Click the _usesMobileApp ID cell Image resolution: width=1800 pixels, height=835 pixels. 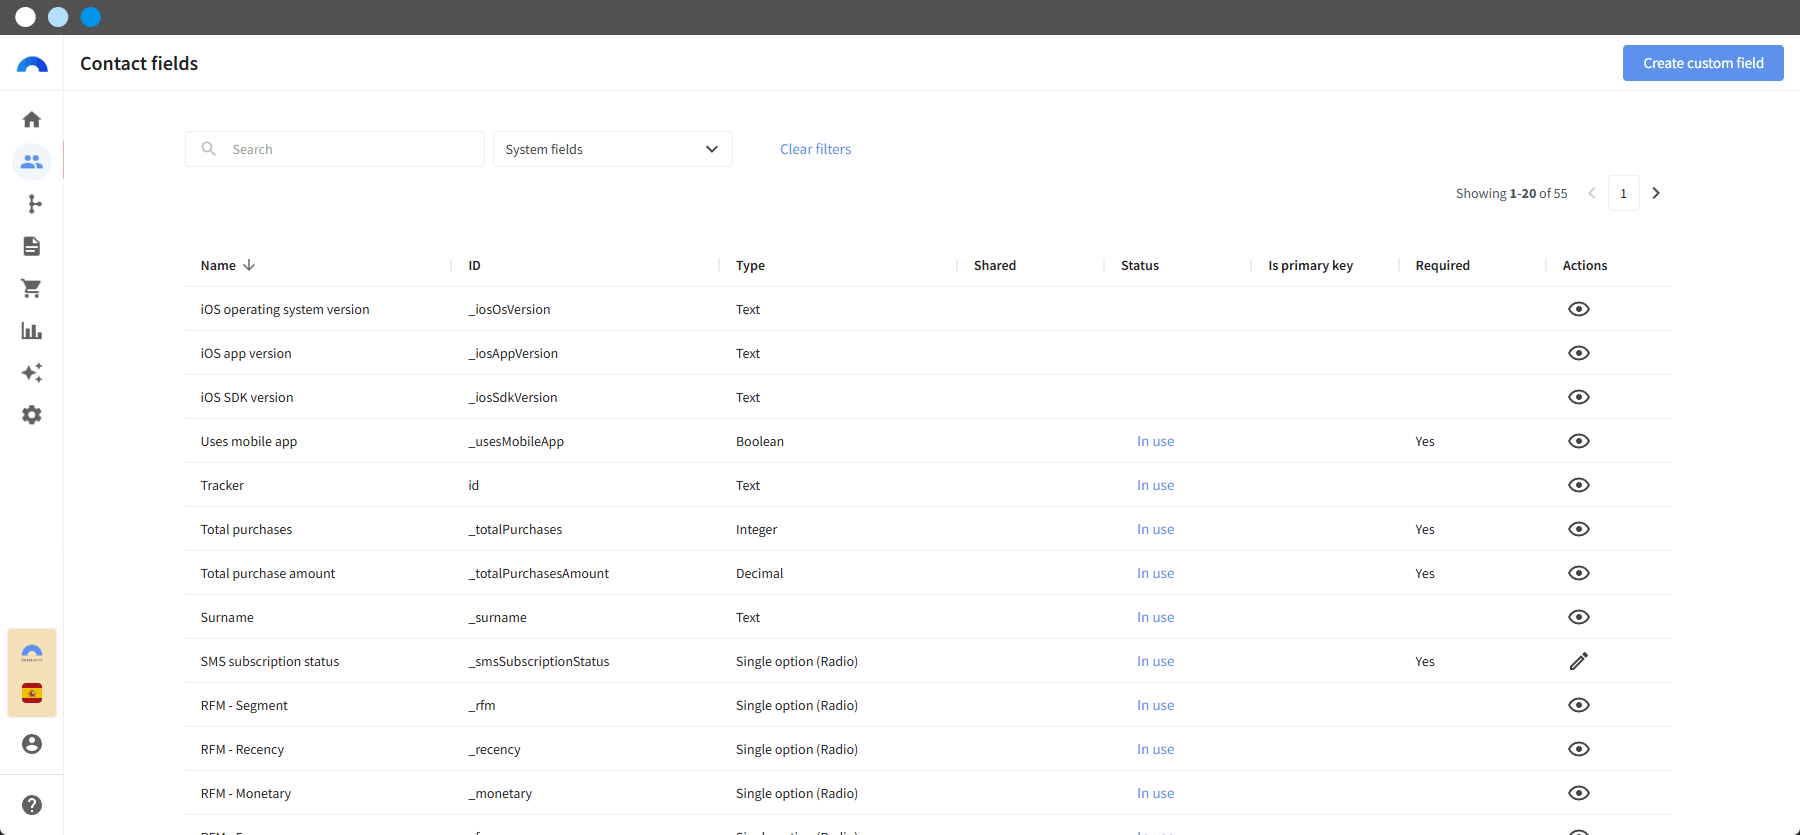coord(516,441)
